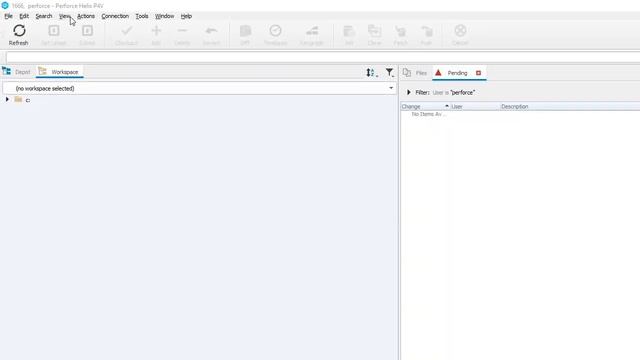Click the Submit toolbar icon
The height and width of the screenshot is (360, 640).
87,31
